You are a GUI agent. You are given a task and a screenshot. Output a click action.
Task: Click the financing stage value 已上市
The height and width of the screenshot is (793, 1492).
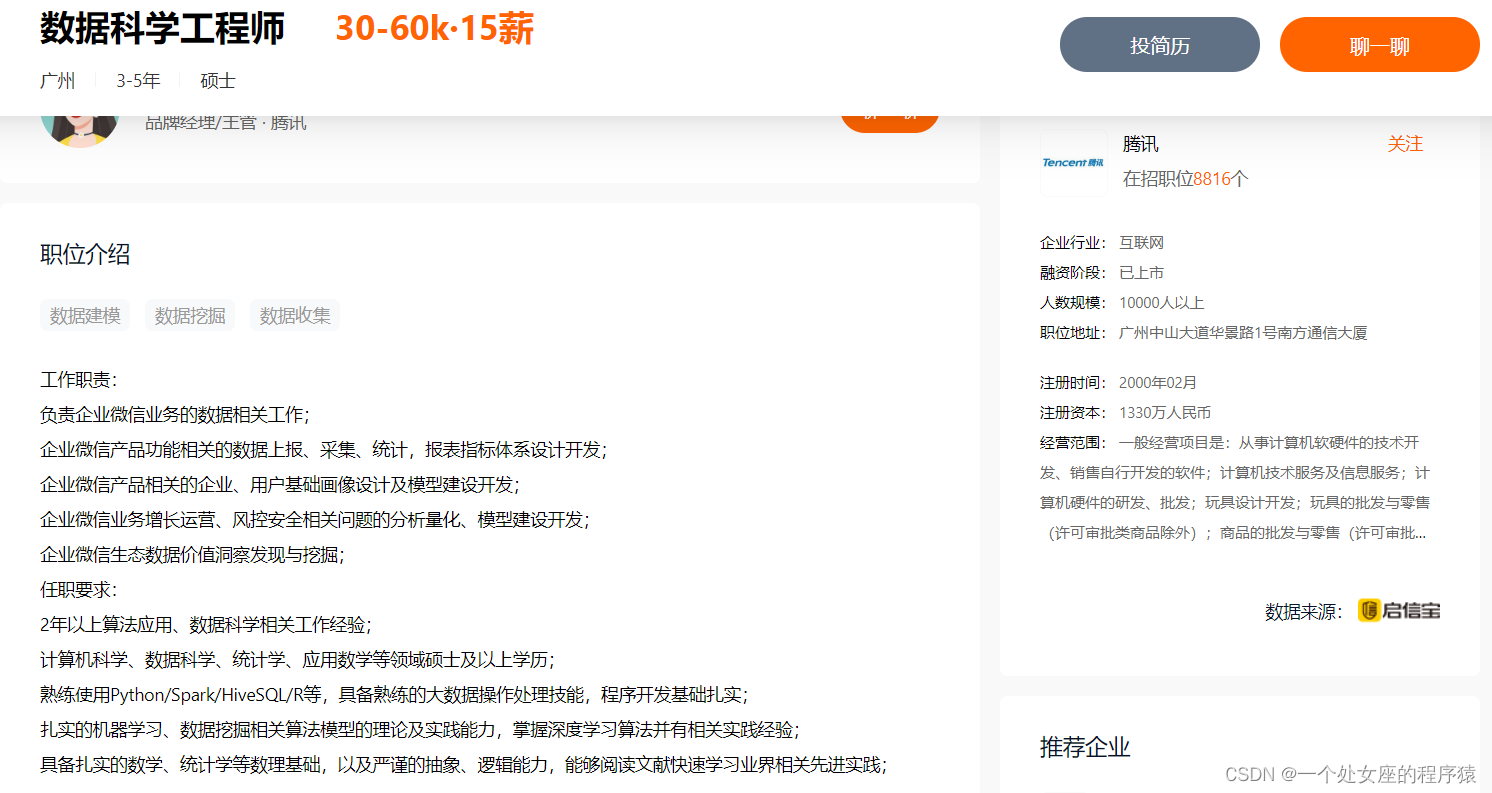(x=1141, y=273)
